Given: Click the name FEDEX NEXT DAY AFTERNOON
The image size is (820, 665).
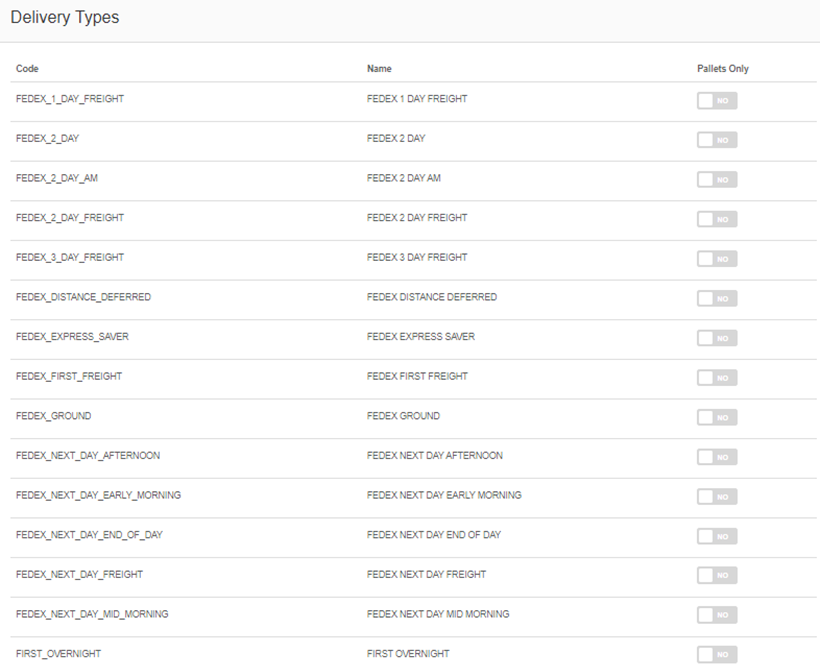Looking at the screenshot, I should click(x=435, y=456).
